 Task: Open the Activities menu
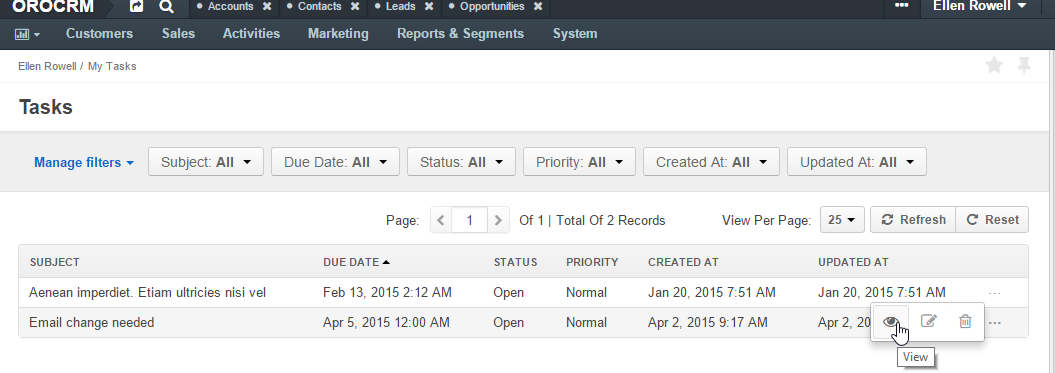[x=252, y=34]
